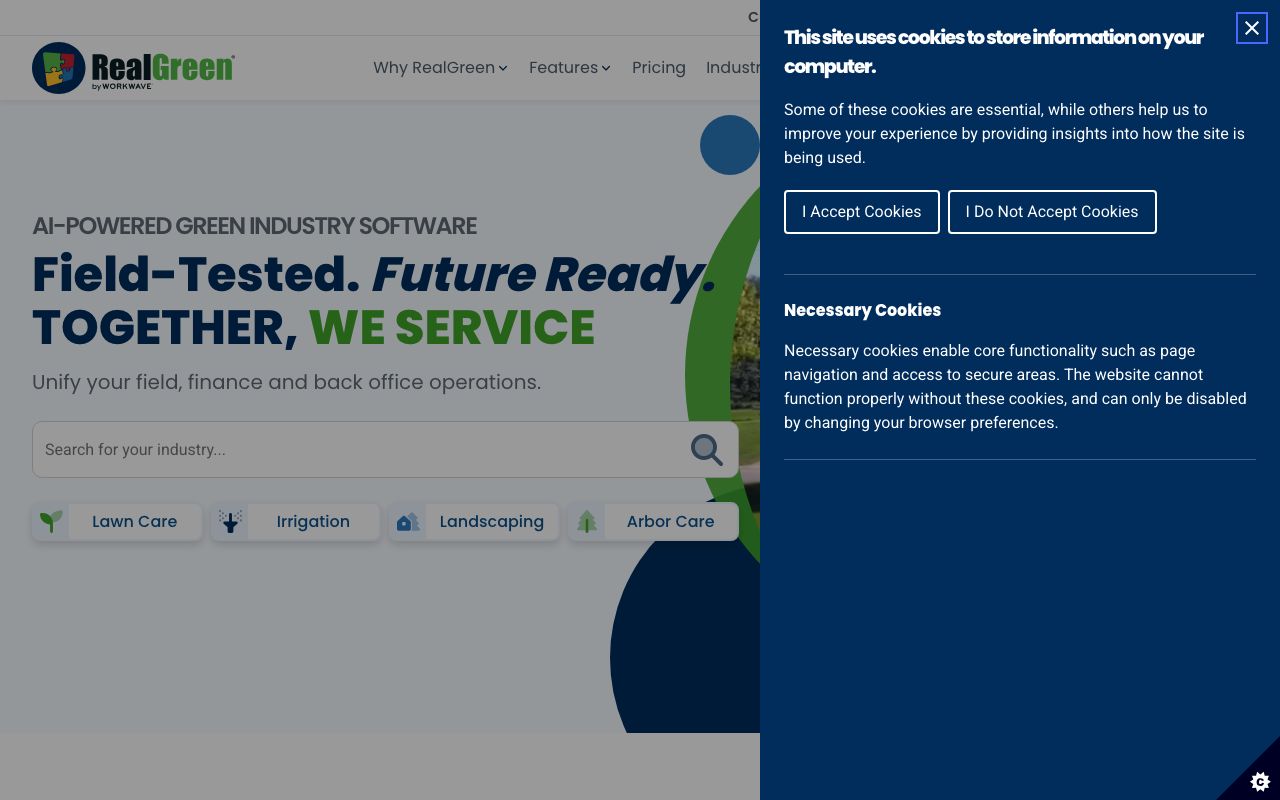Expand the Why RealGreen menu

pos(440,68)
